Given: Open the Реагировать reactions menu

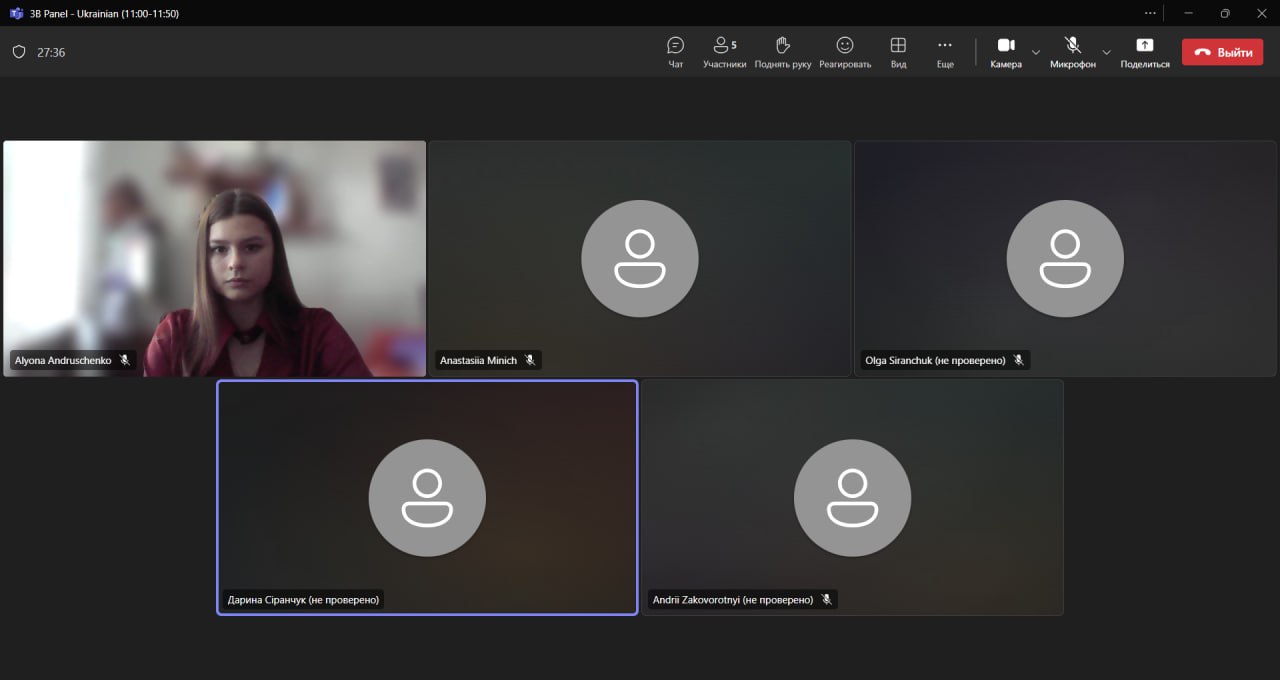Looking at the screenshot, I should (x=845, y=52).
